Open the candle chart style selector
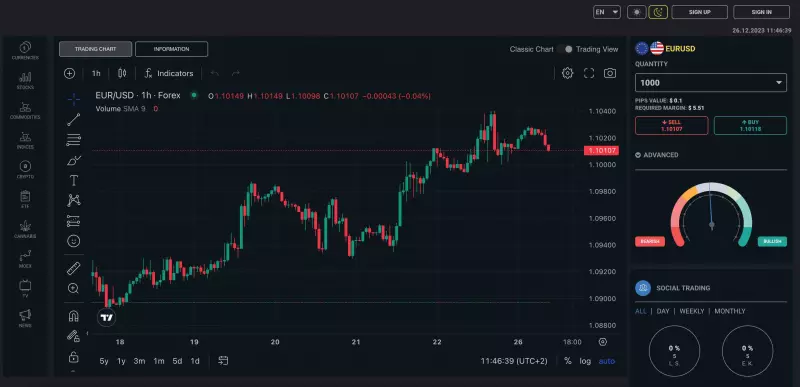 (121, 73)
